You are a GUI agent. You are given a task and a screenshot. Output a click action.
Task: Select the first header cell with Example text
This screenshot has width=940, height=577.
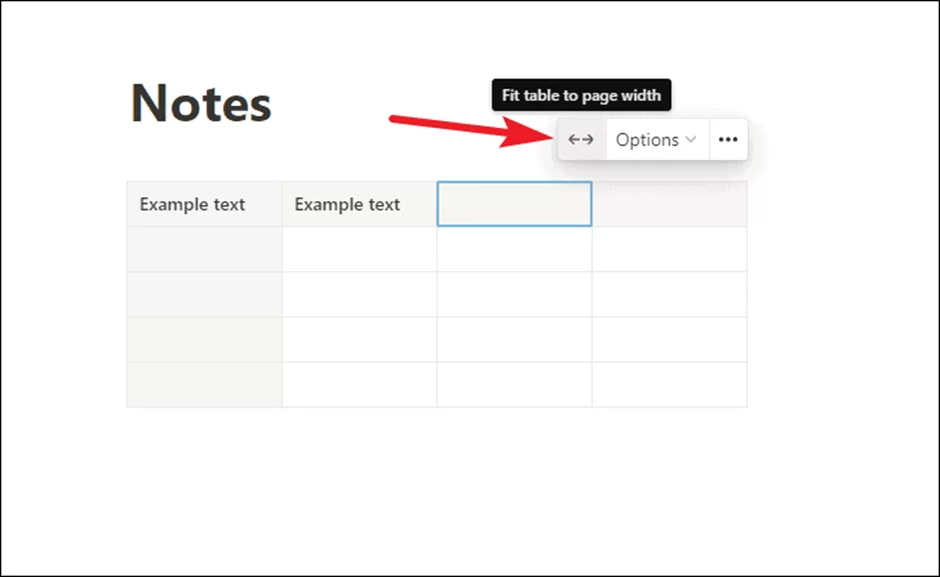(204, 204)
